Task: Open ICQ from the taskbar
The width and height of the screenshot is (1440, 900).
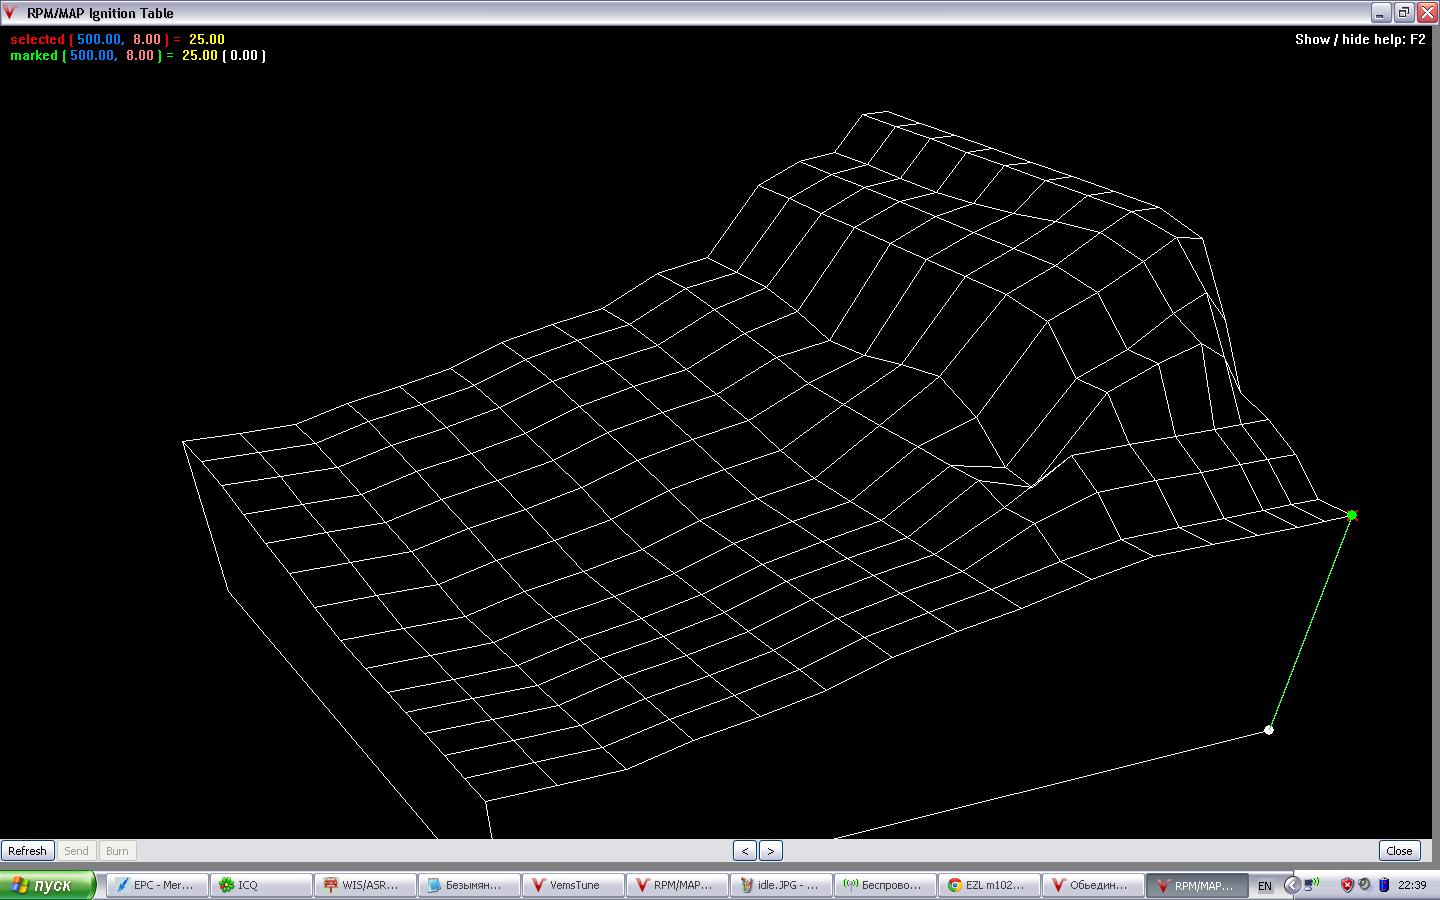Action: point(262,885)
